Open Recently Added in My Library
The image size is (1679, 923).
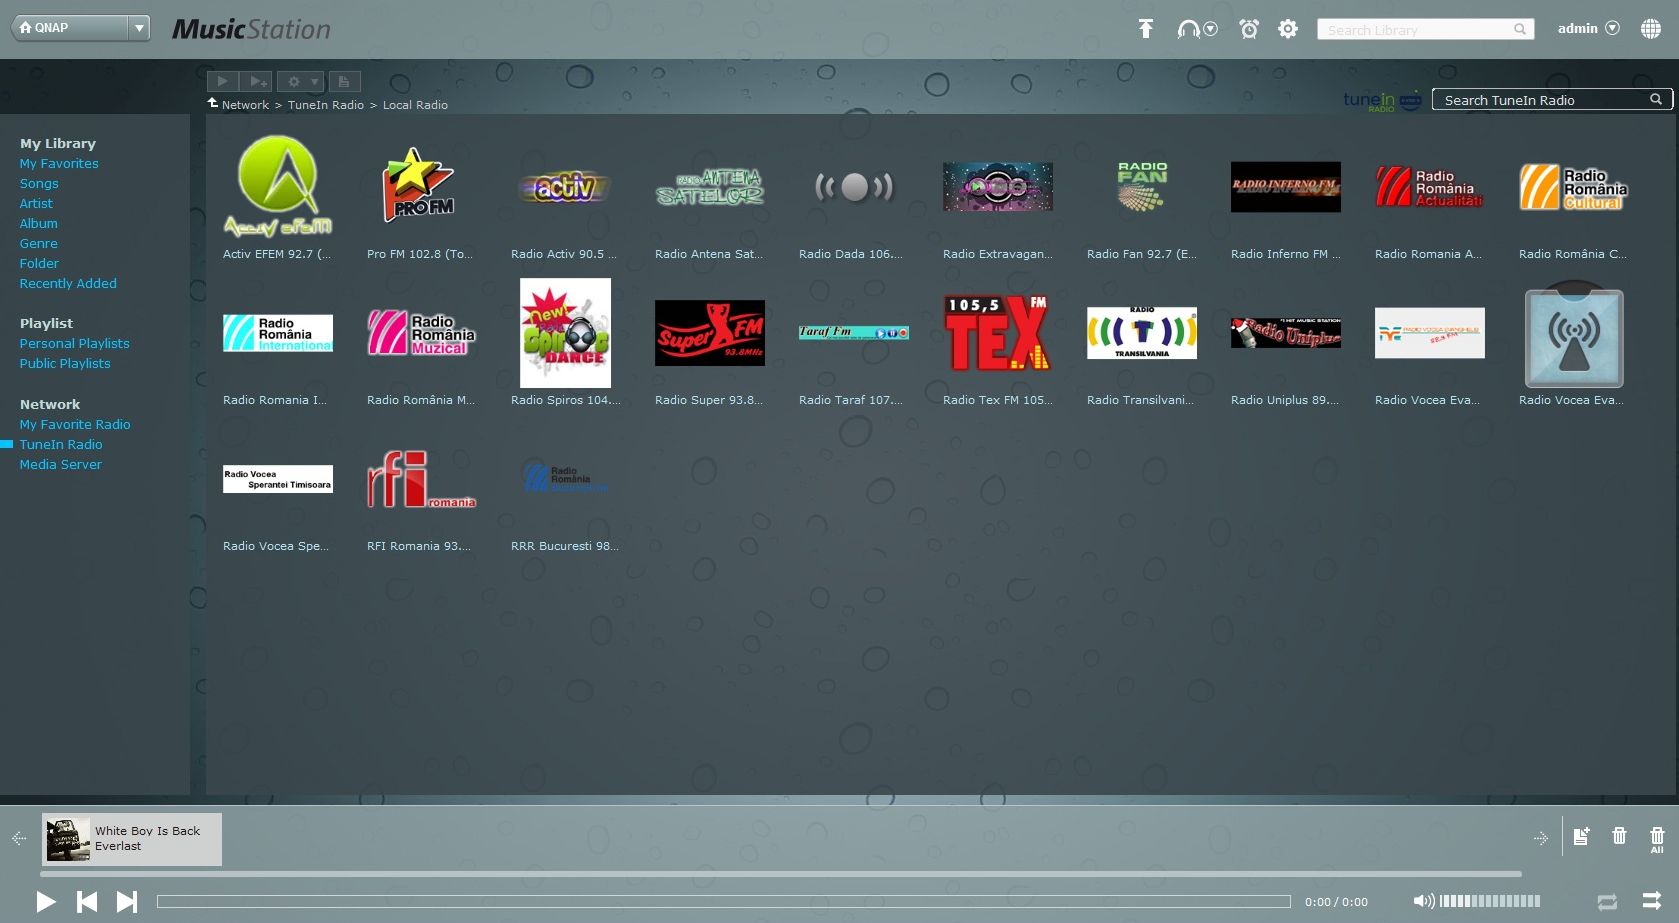pyautogui.click(x=68, y=283)
